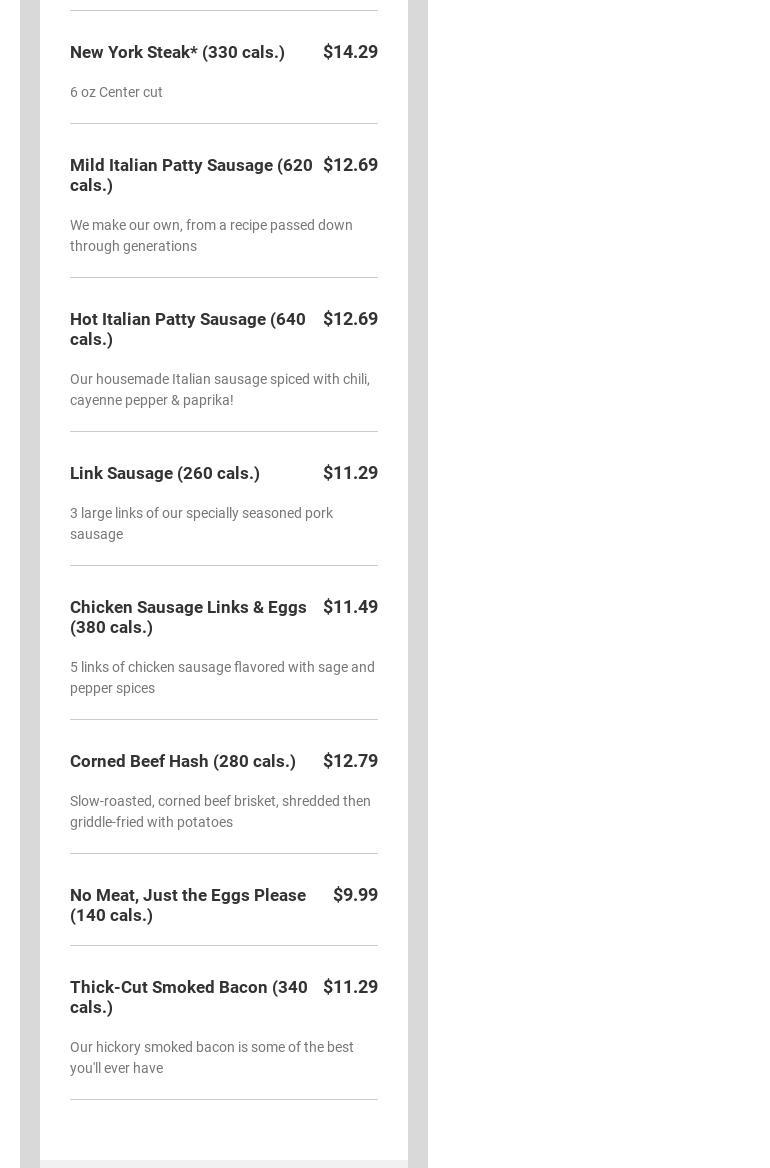Image resolution: width=770 pixels, height=1168 pixels.
Task: Open Chicken Sausage Links & Eggs item
Action: pos(188,617)
